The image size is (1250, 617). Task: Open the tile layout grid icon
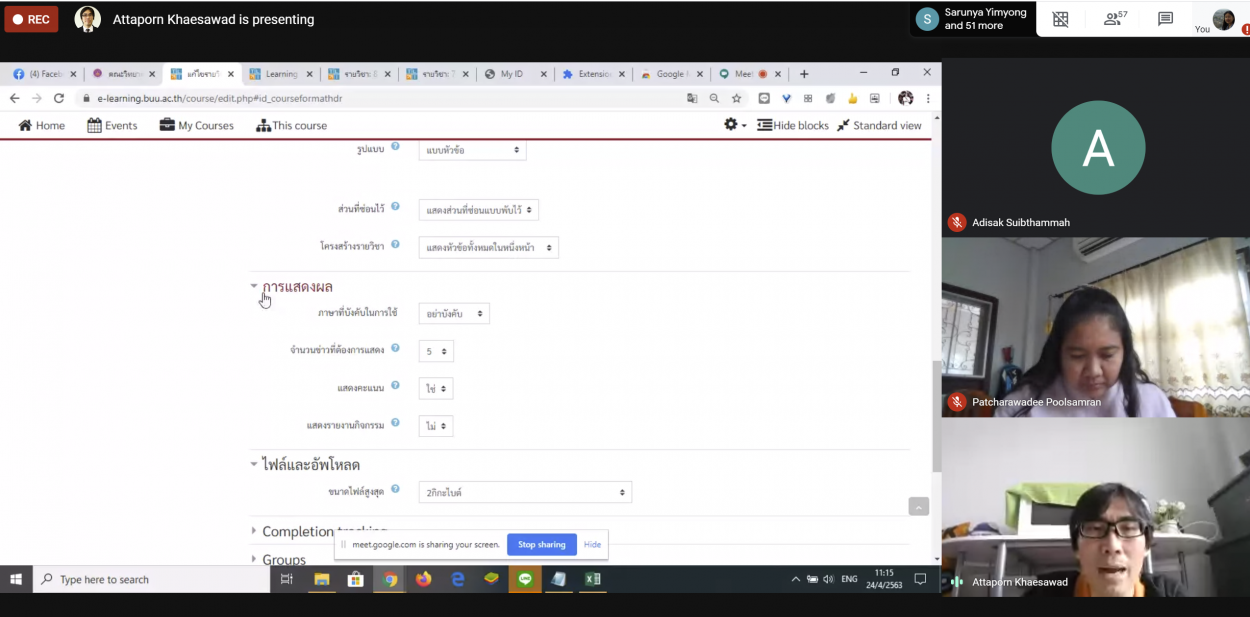click(1060, 19)
